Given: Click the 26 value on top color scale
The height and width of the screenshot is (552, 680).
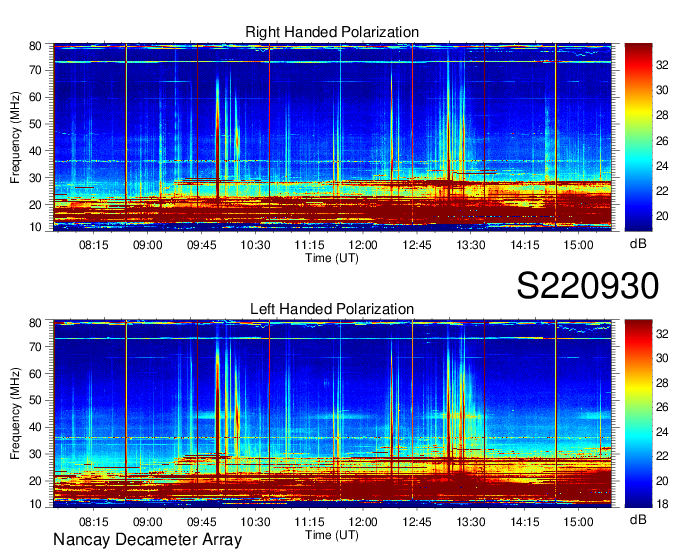Looking at the screenshot, I should pos(662,141).
